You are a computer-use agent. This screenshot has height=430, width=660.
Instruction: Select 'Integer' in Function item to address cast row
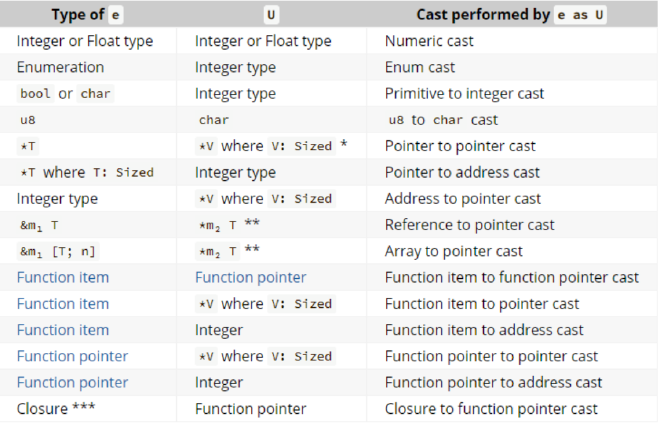pyautogui.click(x=219, y=330)
